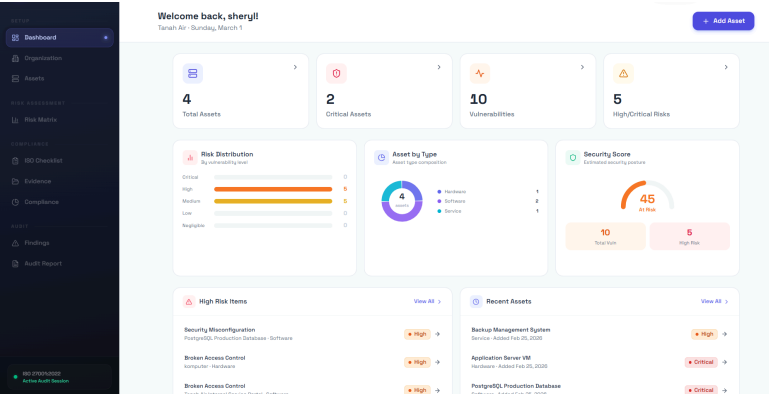Open the Application Server VM asset
The image size is (772, 397).
point(600,362)
